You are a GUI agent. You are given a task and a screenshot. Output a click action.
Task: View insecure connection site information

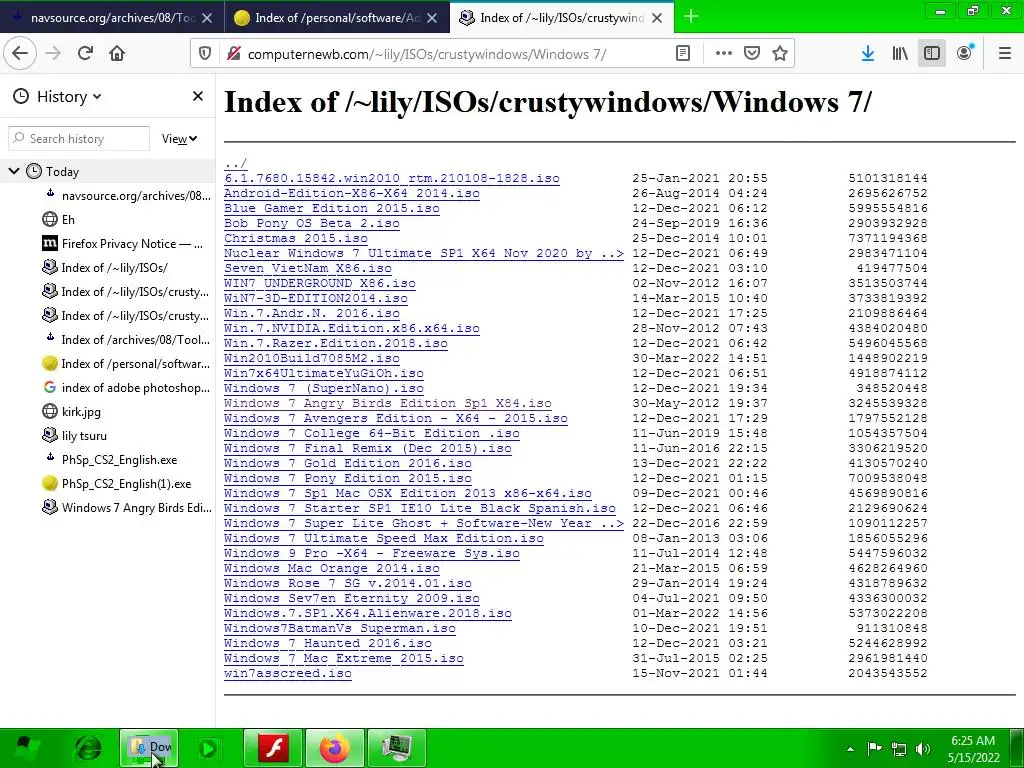point(233,54)
